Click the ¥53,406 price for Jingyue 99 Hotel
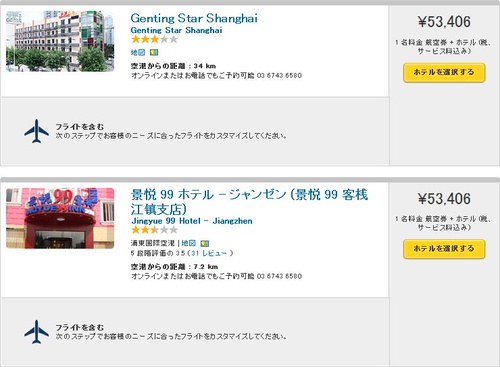Screen dimensions: 500x367 coord(444,199)
